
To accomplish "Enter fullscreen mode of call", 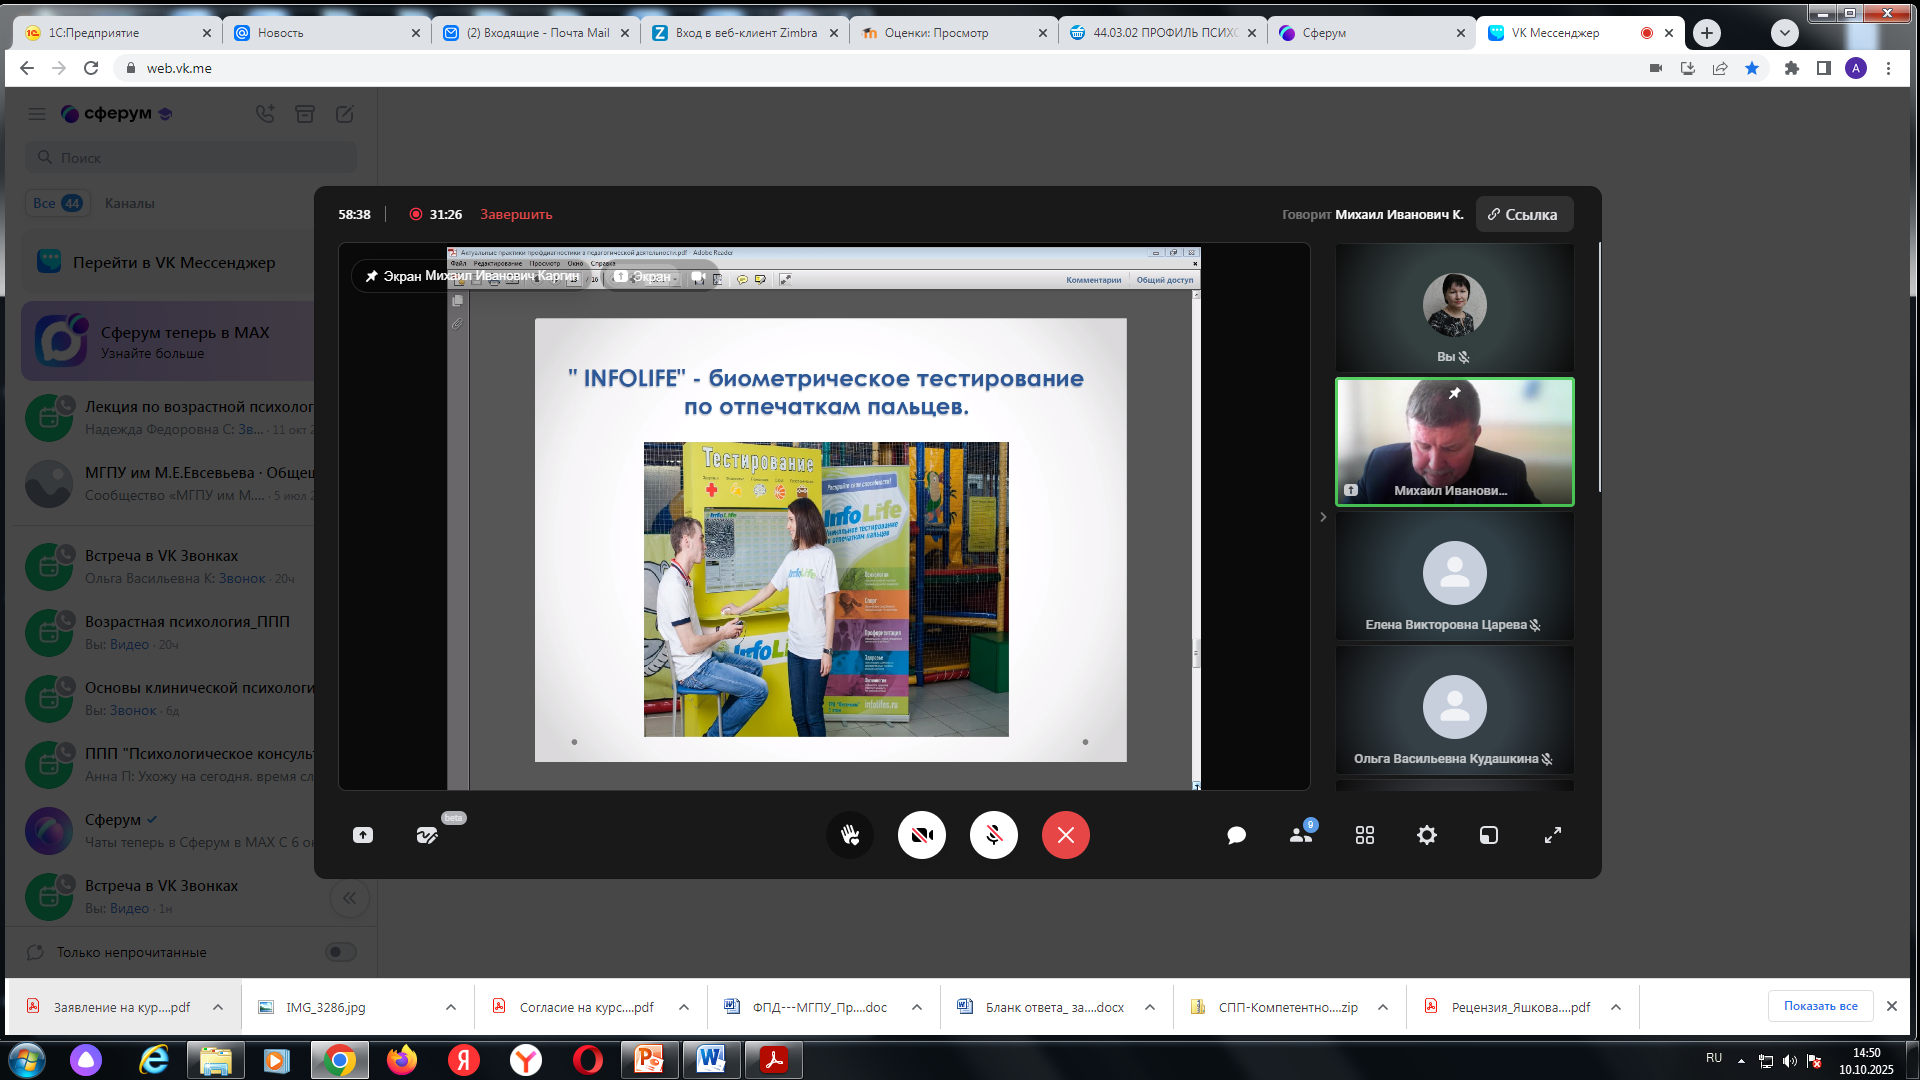I will [1552, 835].
